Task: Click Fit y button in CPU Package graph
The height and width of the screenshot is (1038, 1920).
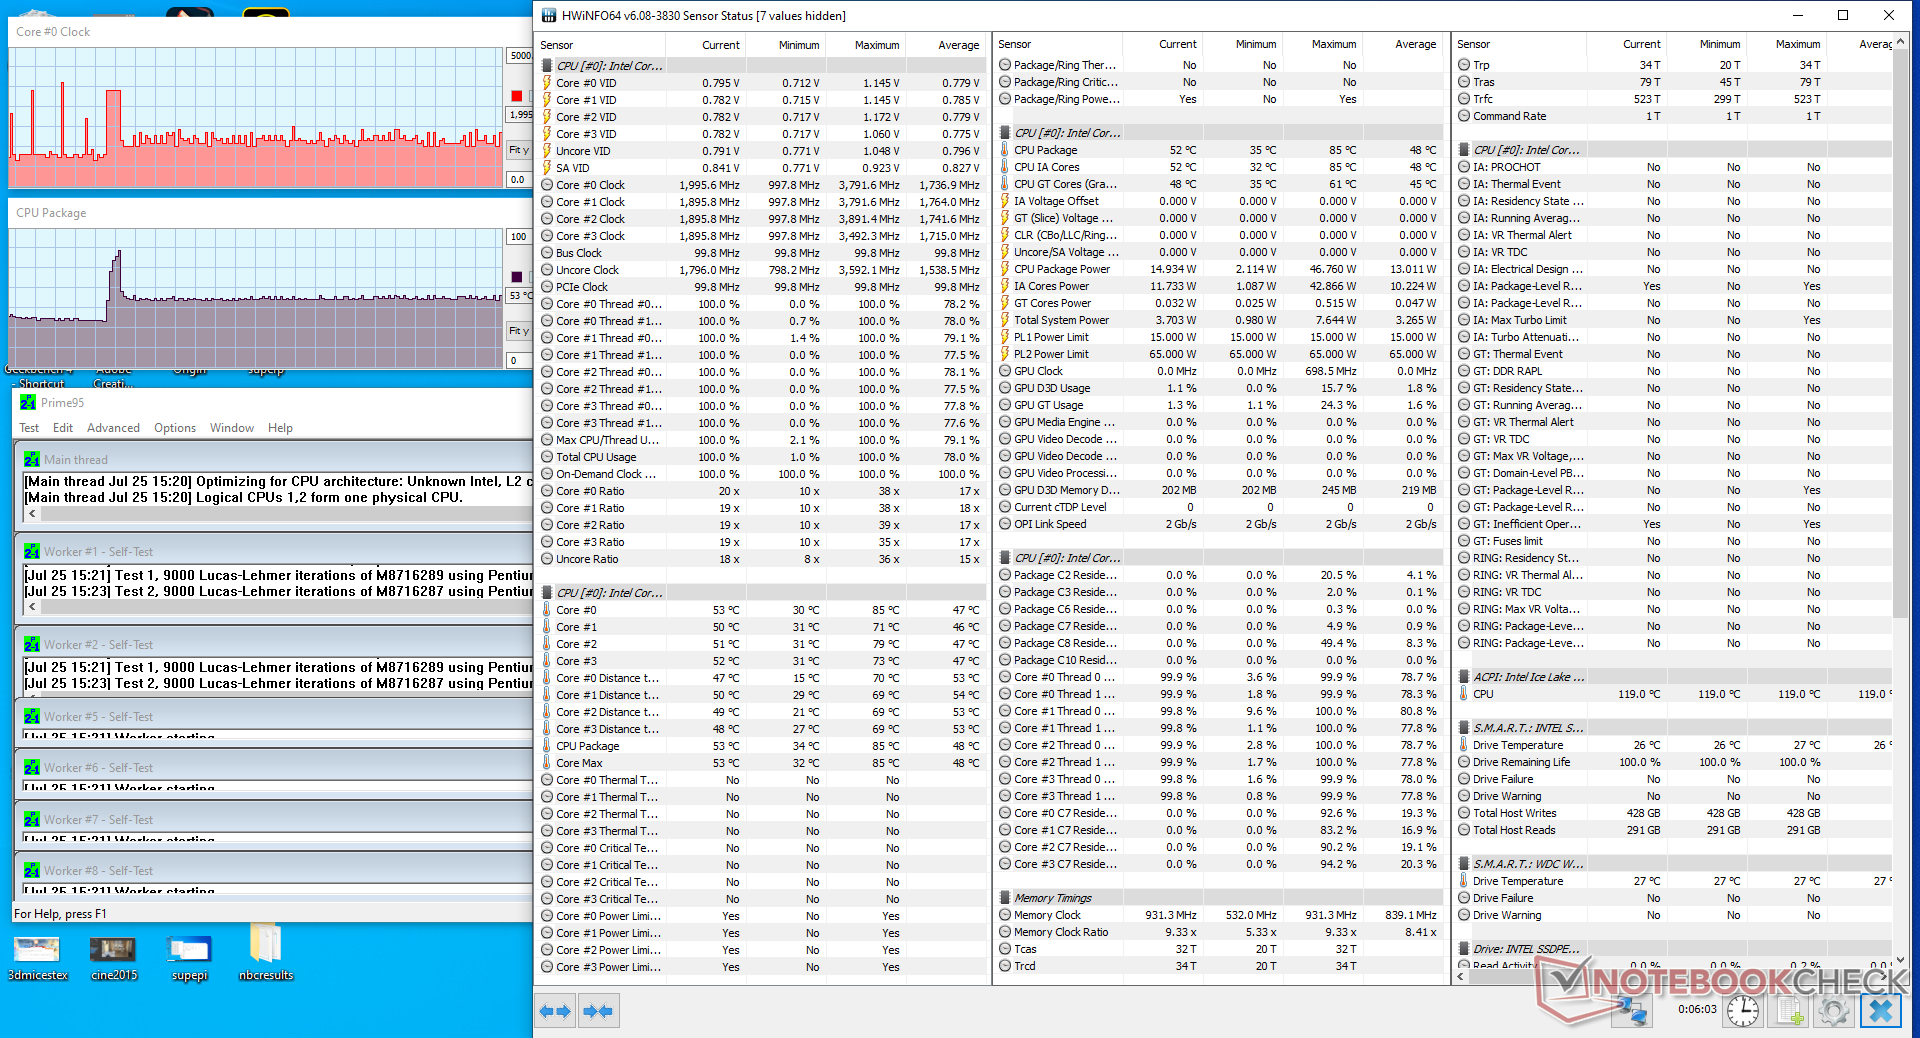Action: 519,331
